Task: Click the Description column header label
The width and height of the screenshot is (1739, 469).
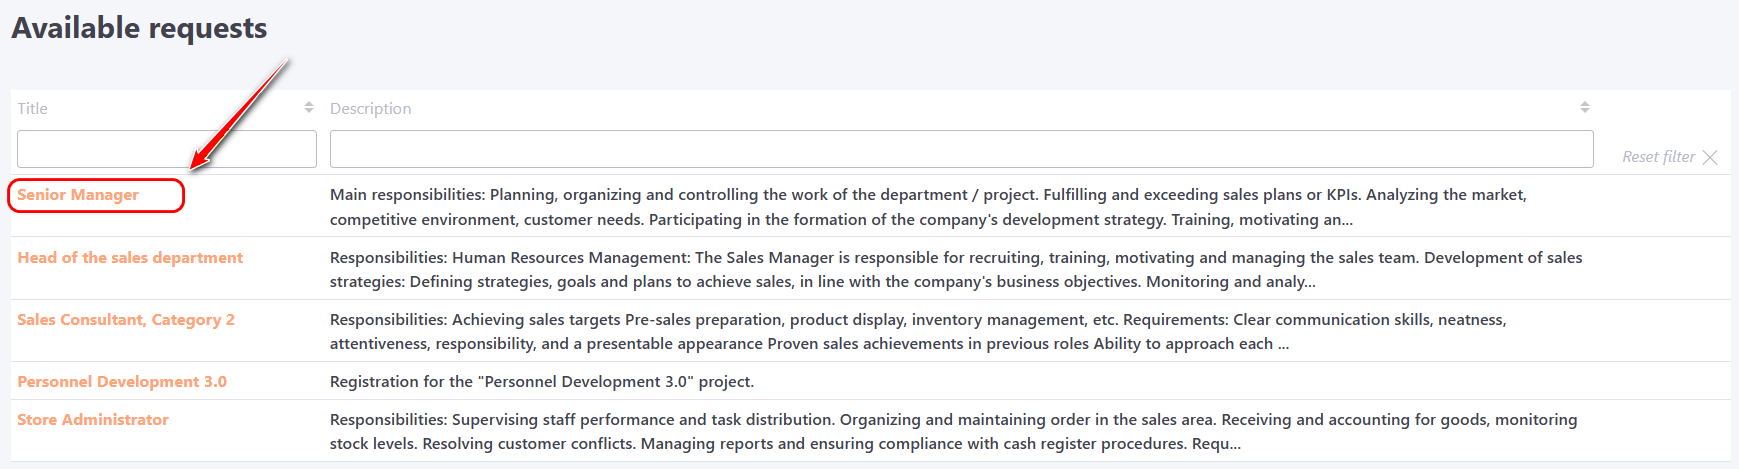Action: tap(370, 108)
